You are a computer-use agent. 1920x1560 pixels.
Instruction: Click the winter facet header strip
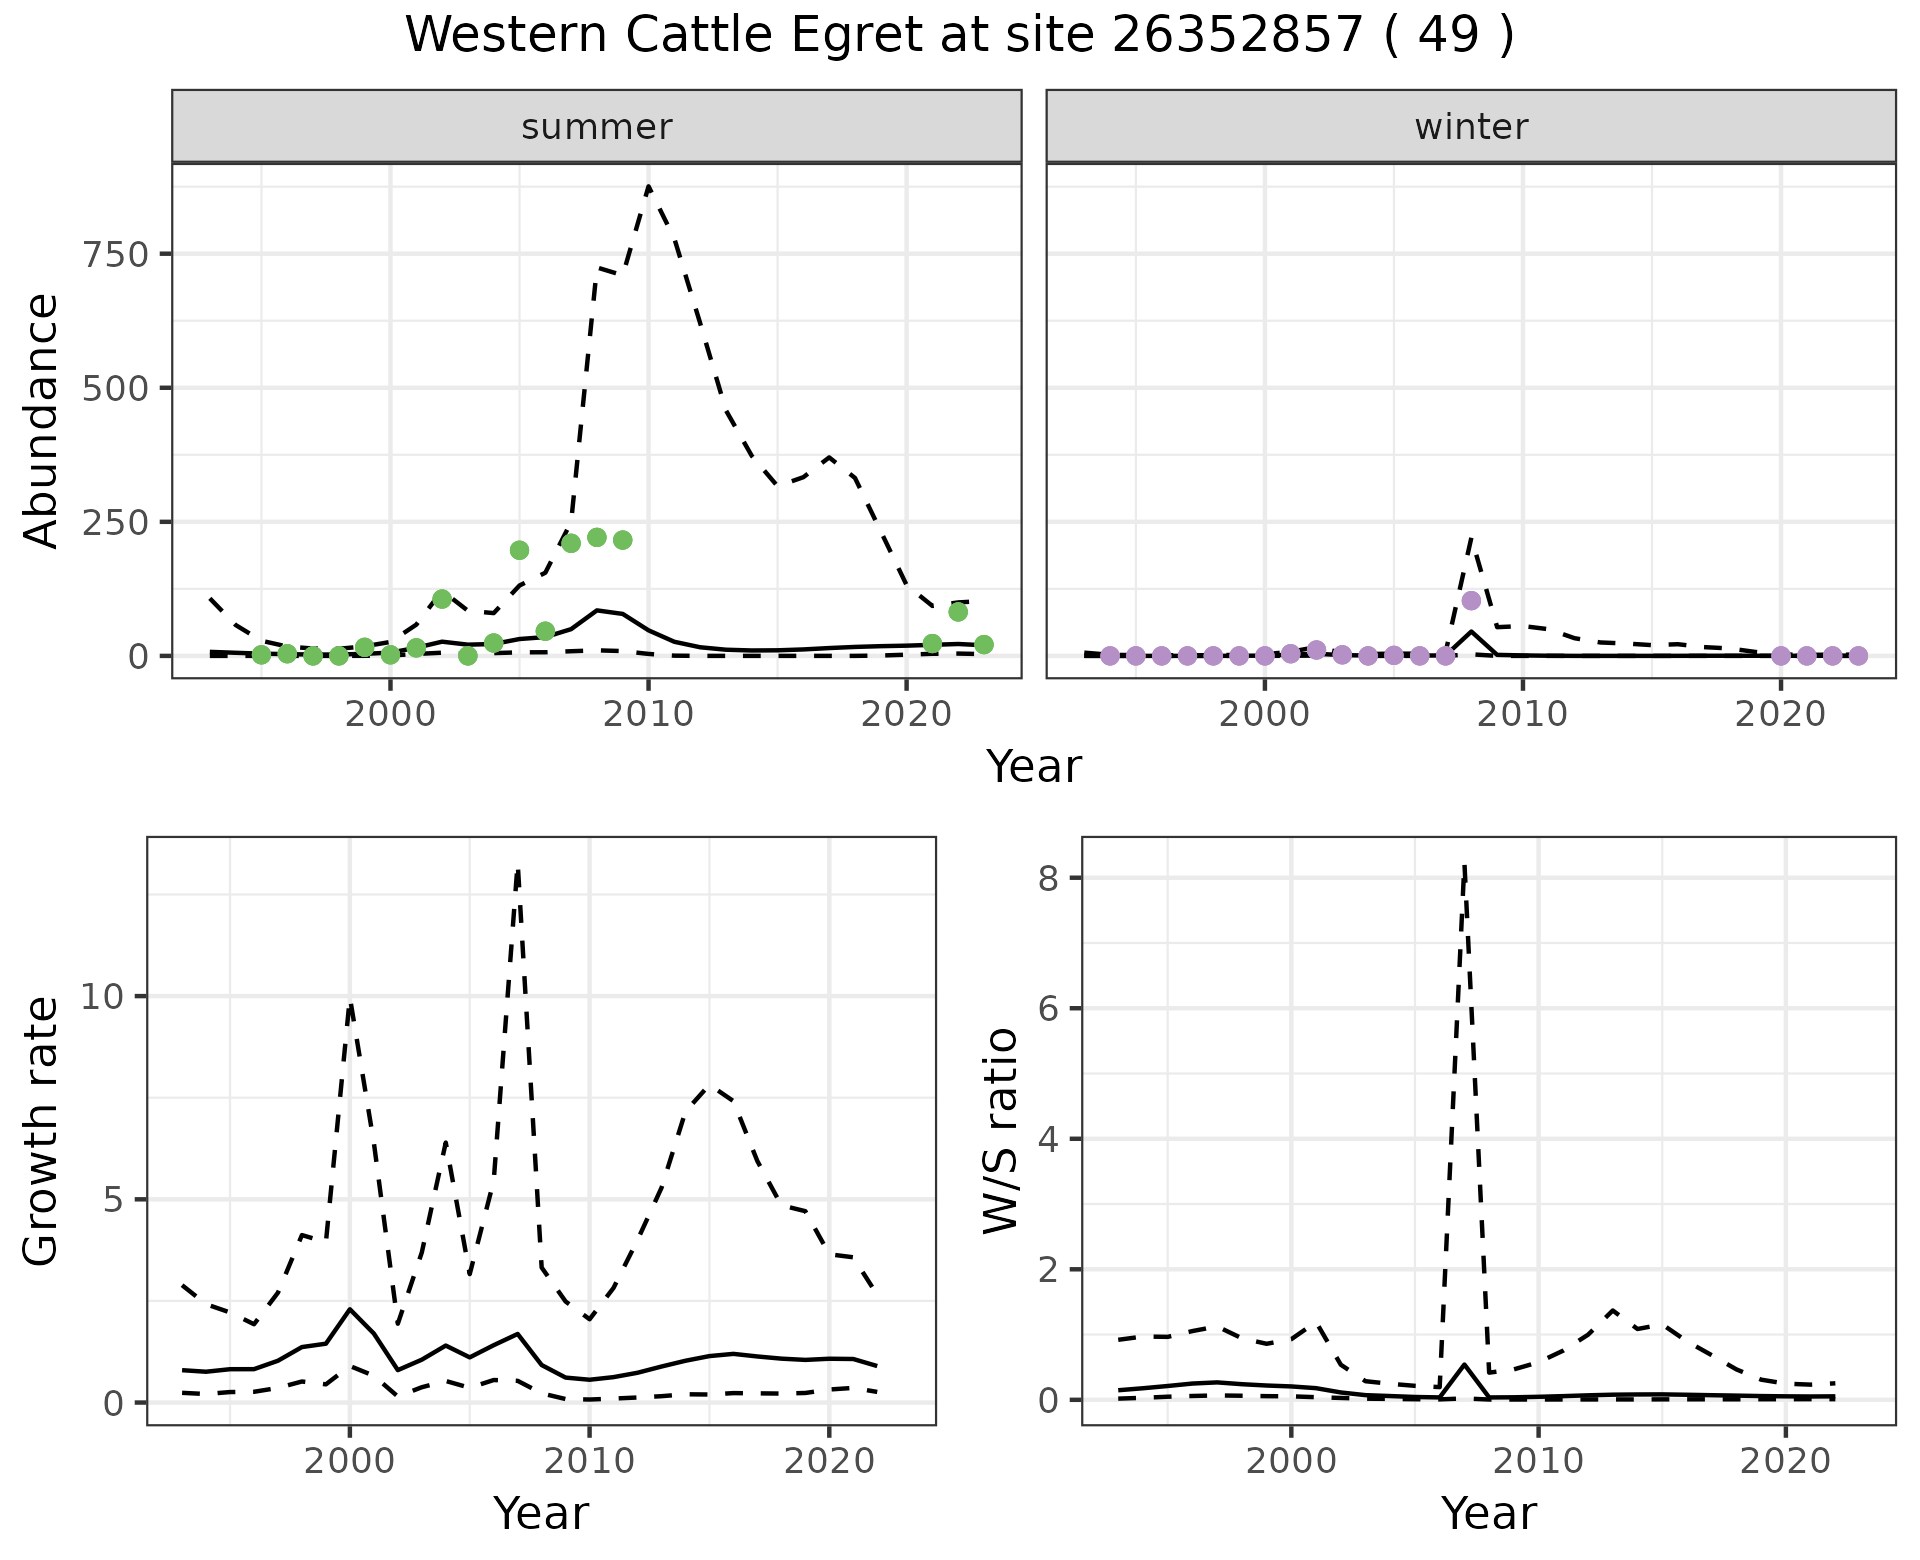pyautogui.click(x=1470, y=127)
